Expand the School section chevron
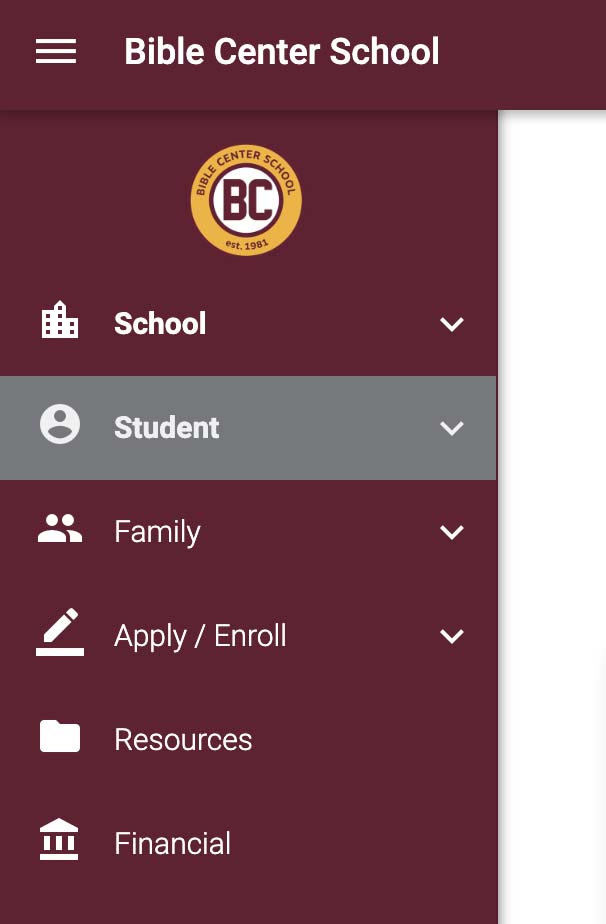 452,324
